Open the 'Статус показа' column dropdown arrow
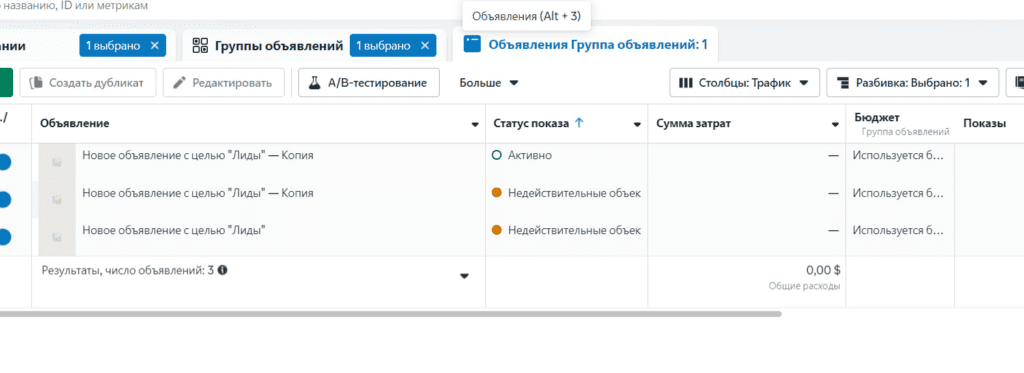Image resolution: width=1024 pixels, height=373 pixels. pyautogui.click(x=637, y=124)
